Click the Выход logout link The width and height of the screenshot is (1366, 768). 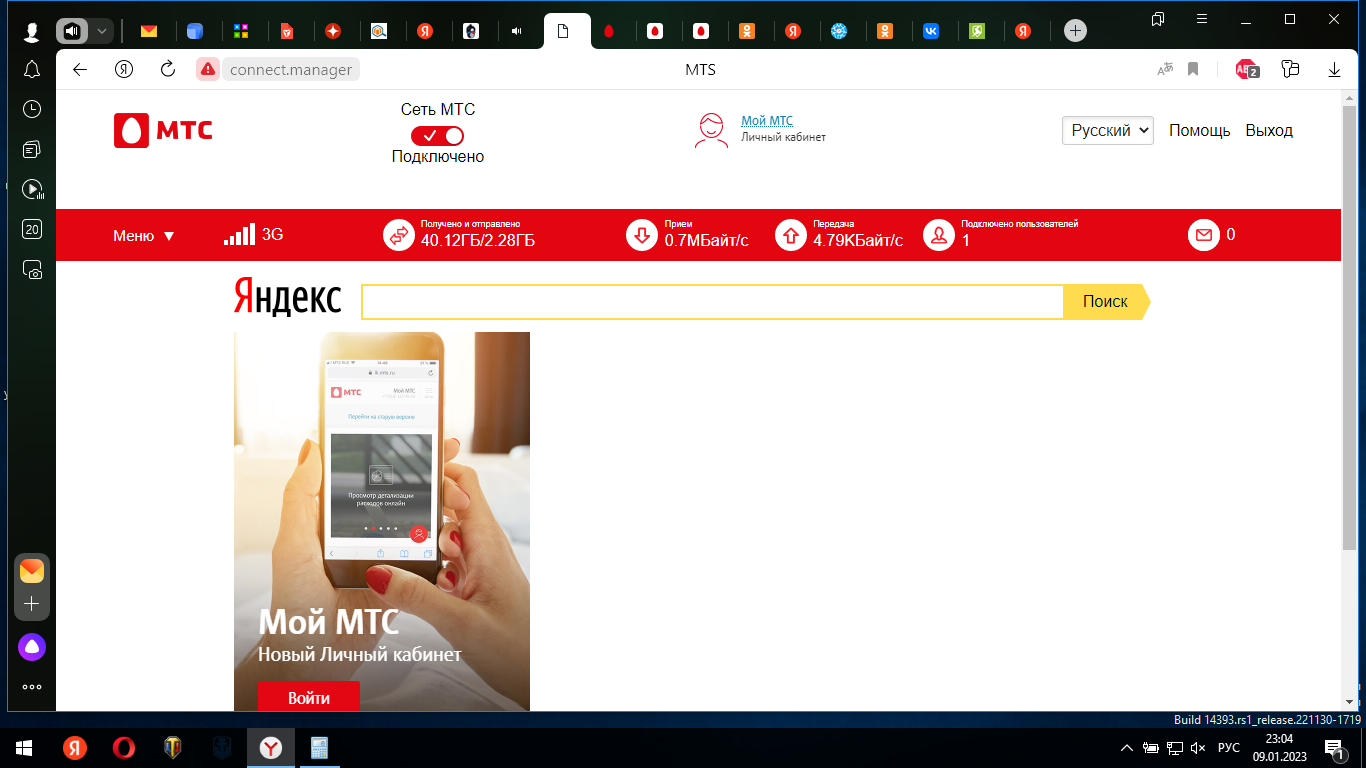[x=1269, y=130]
